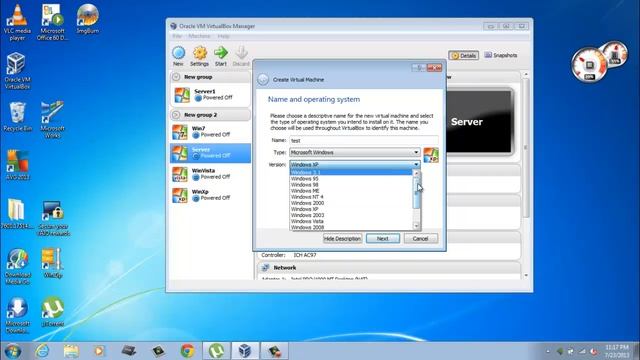Image resolution: width=640 pixels, height=360 pixels.
Task: Open ImgBurn desktop icon
Action: coord(87,19)
